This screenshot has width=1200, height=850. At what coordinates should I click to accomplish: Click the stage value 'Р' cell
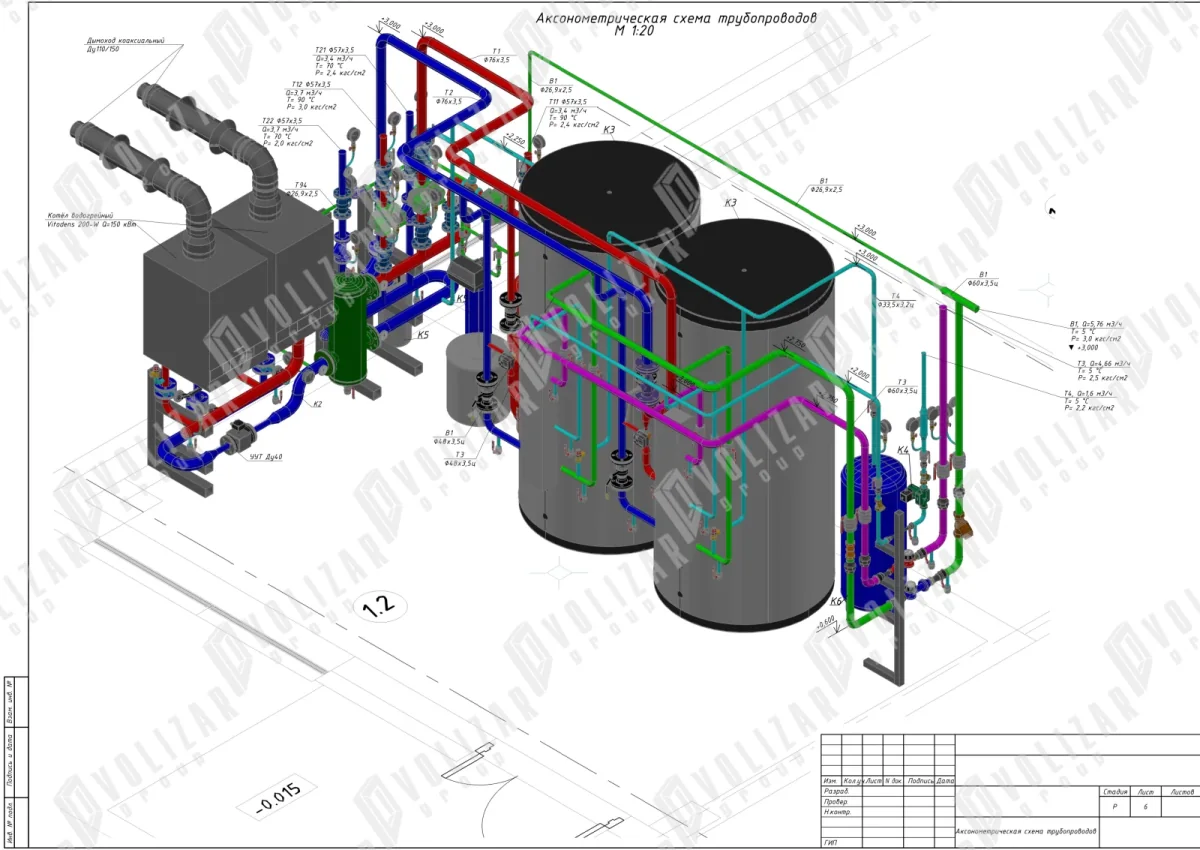pyautogui.click(x=1114, y=807)
